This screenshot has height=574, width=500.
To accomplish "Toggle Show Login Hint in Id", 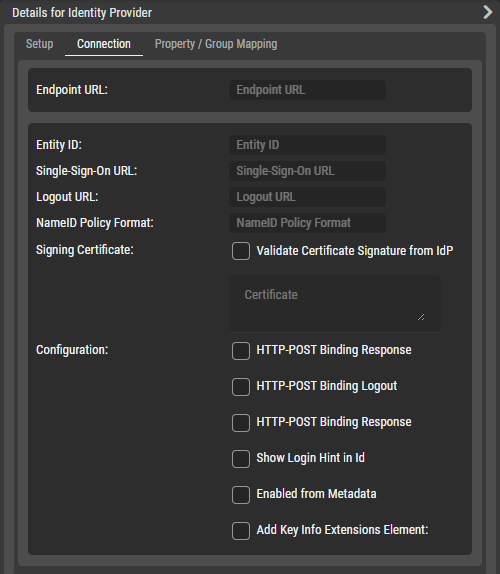I will click(x=241, y=459).
